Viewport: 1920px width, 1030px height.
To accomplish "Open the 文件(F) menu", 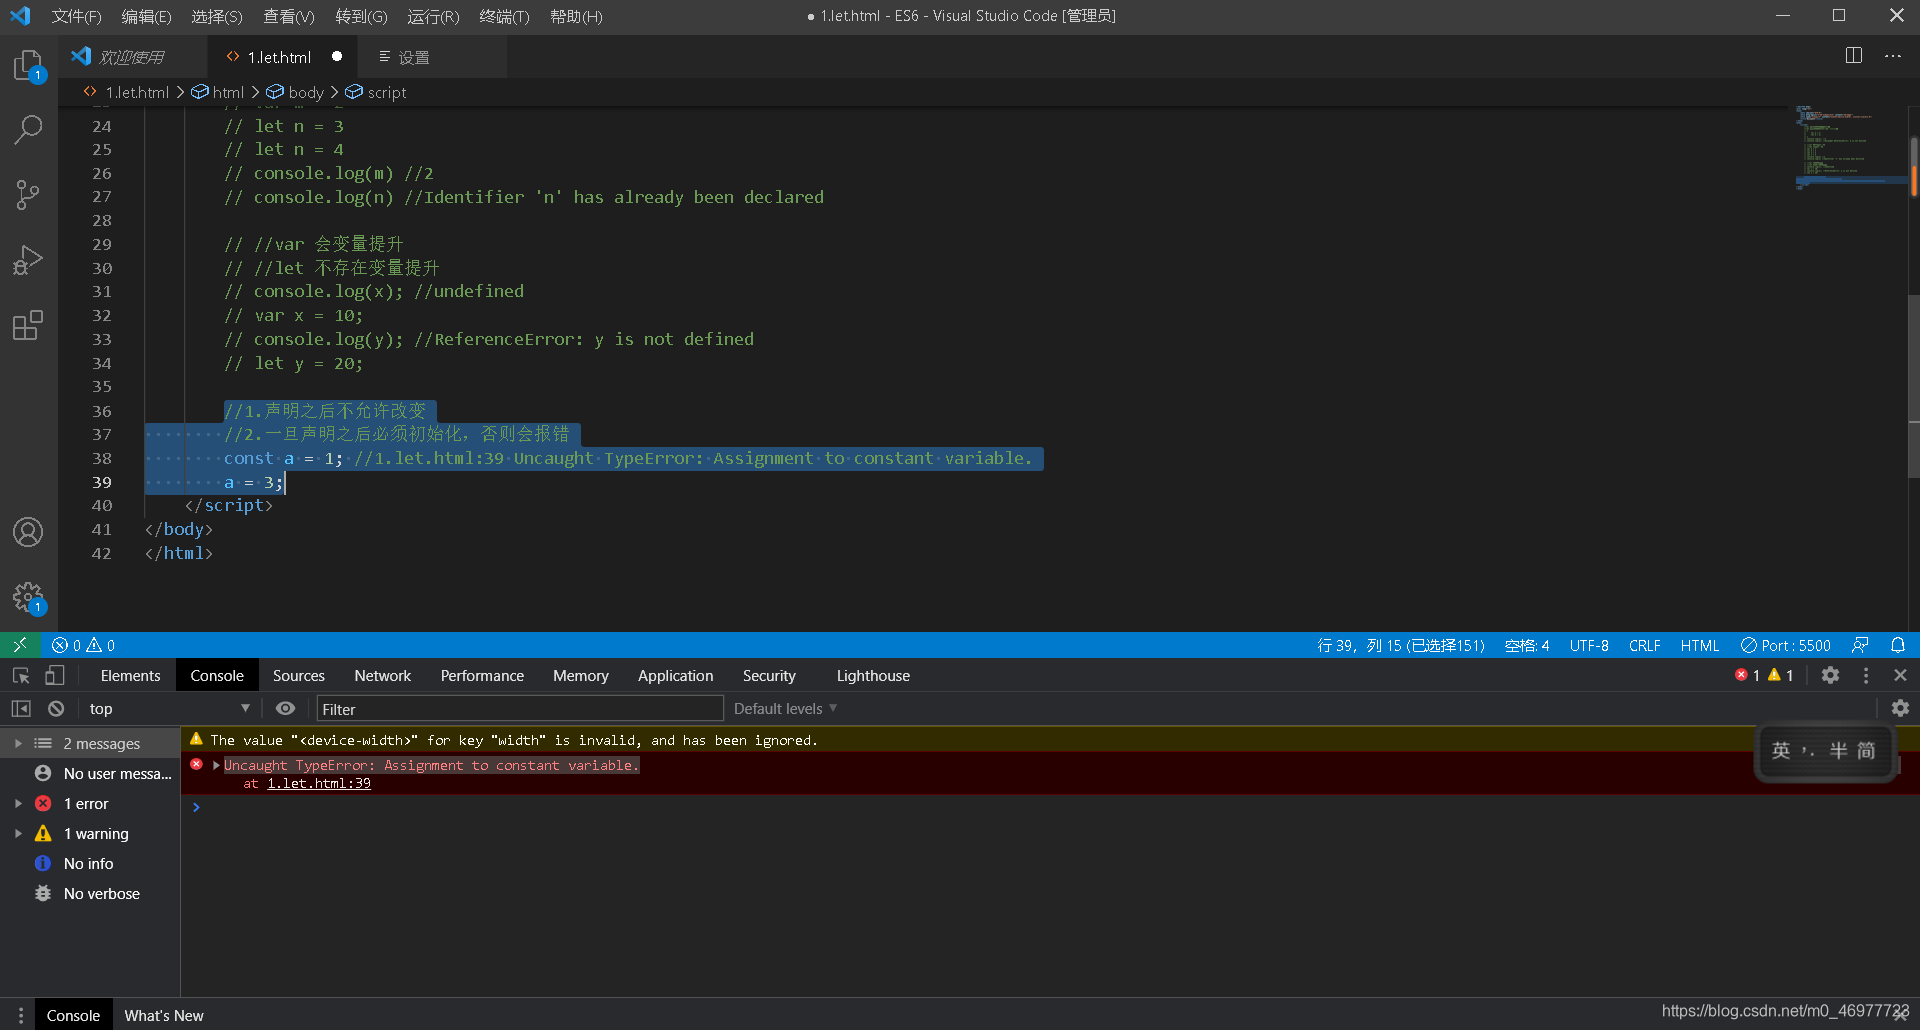I will [76, 16].
